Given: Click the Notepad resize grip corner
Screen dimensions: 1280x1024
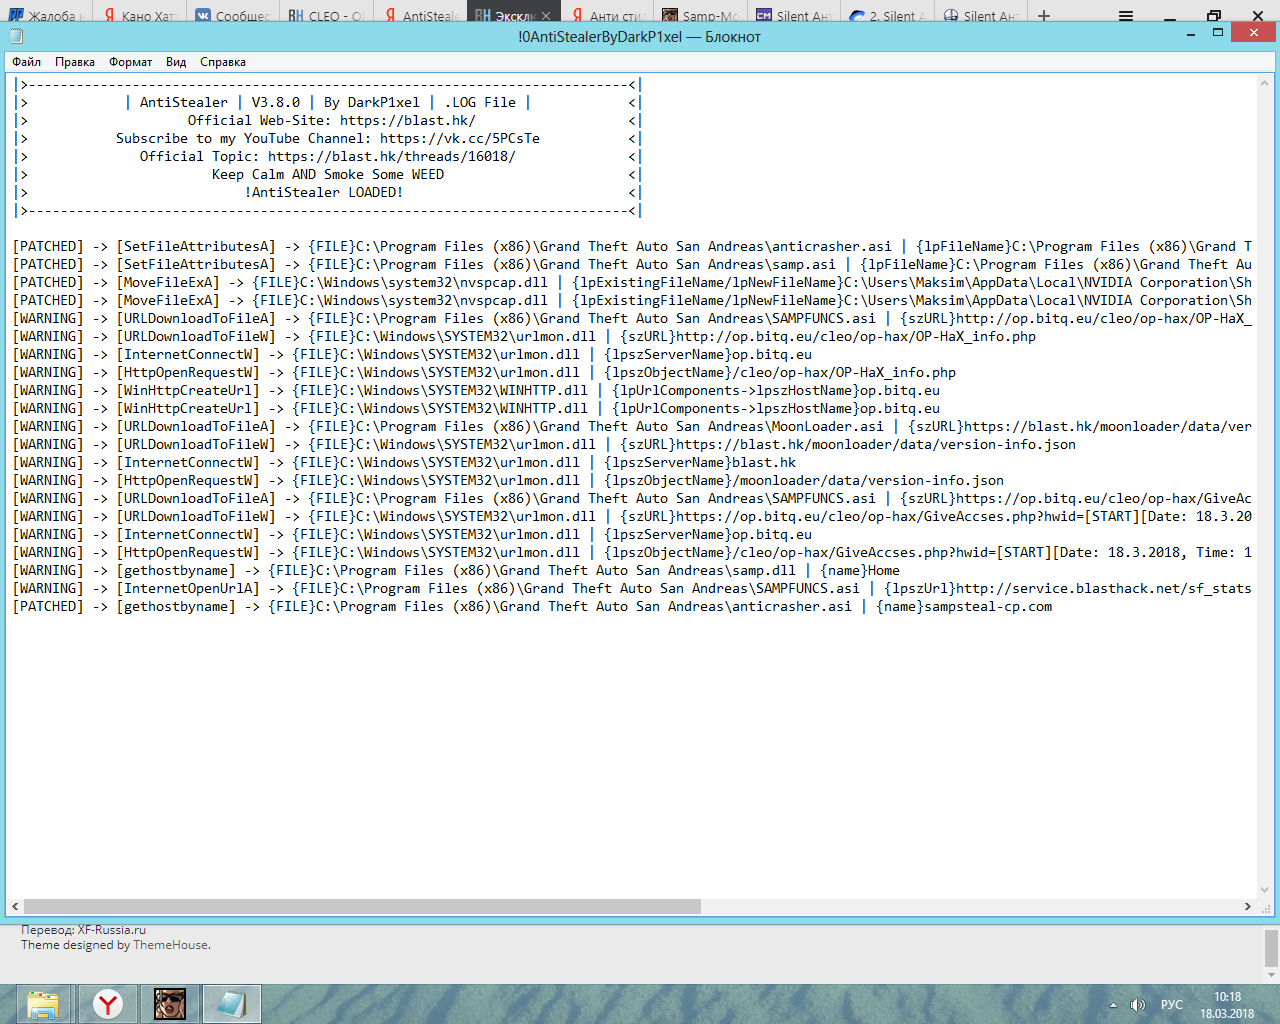Looking at the screenshot, I should click(x=1265, y=907).
